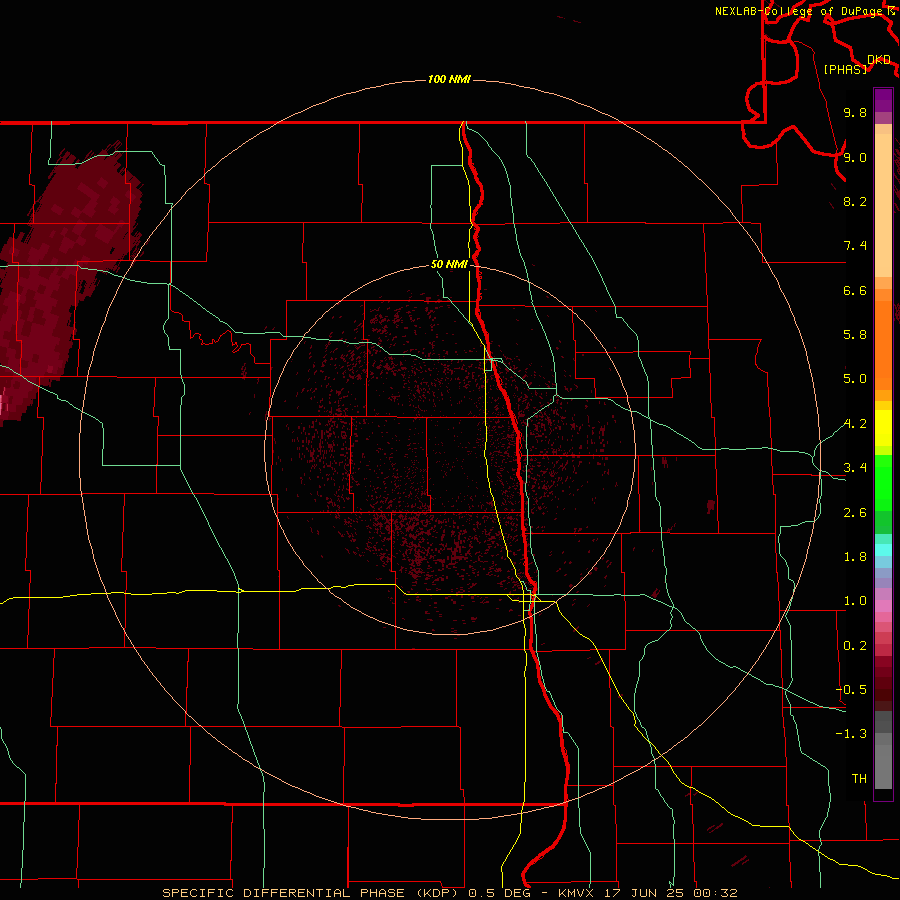This screenshot has height=900, width=900.
Task: Click the yellow segment of the color bar
Action: (x=883, y=428)
